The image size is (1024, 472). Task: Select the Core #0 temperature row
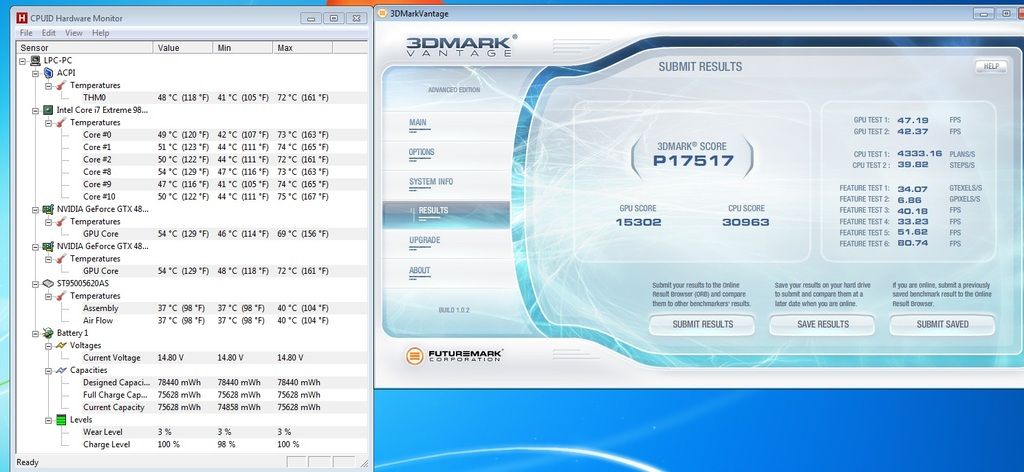tap(192, 134)
